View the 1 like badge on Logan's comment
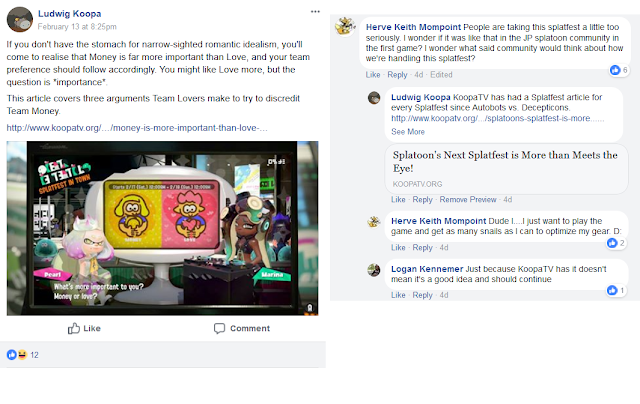640x404 pixels. (x=616, y=291)
